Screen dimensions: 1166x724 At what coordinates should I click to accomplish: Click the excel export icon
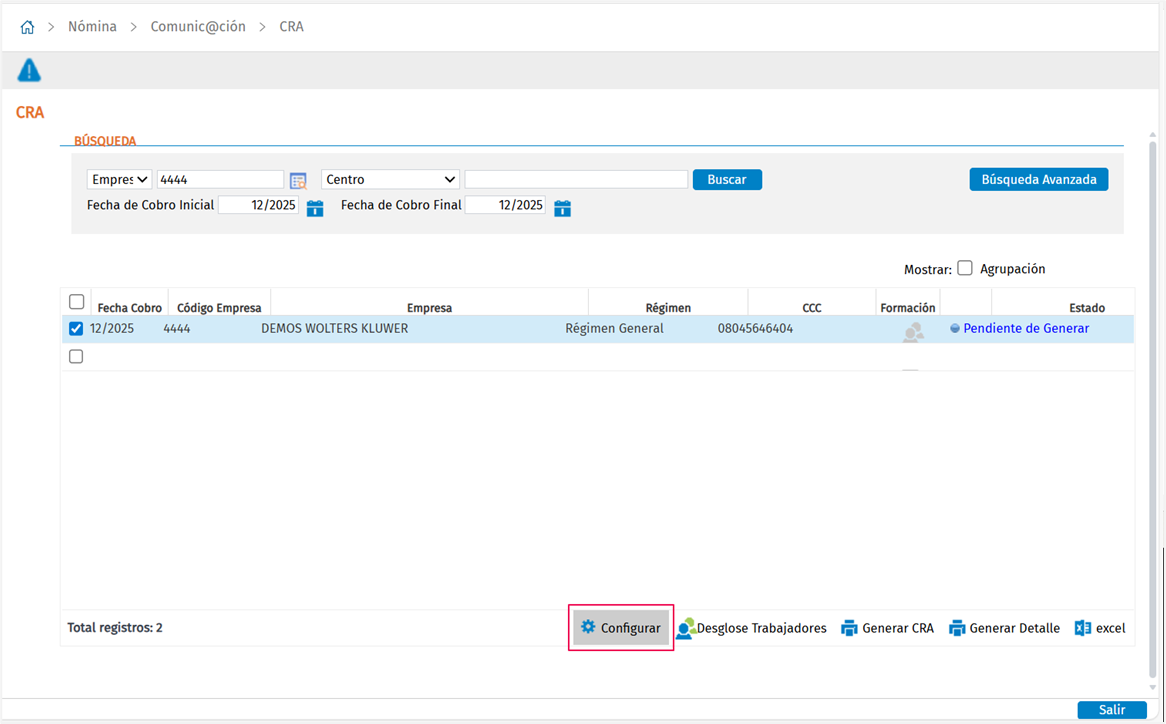click(1083, 628)
